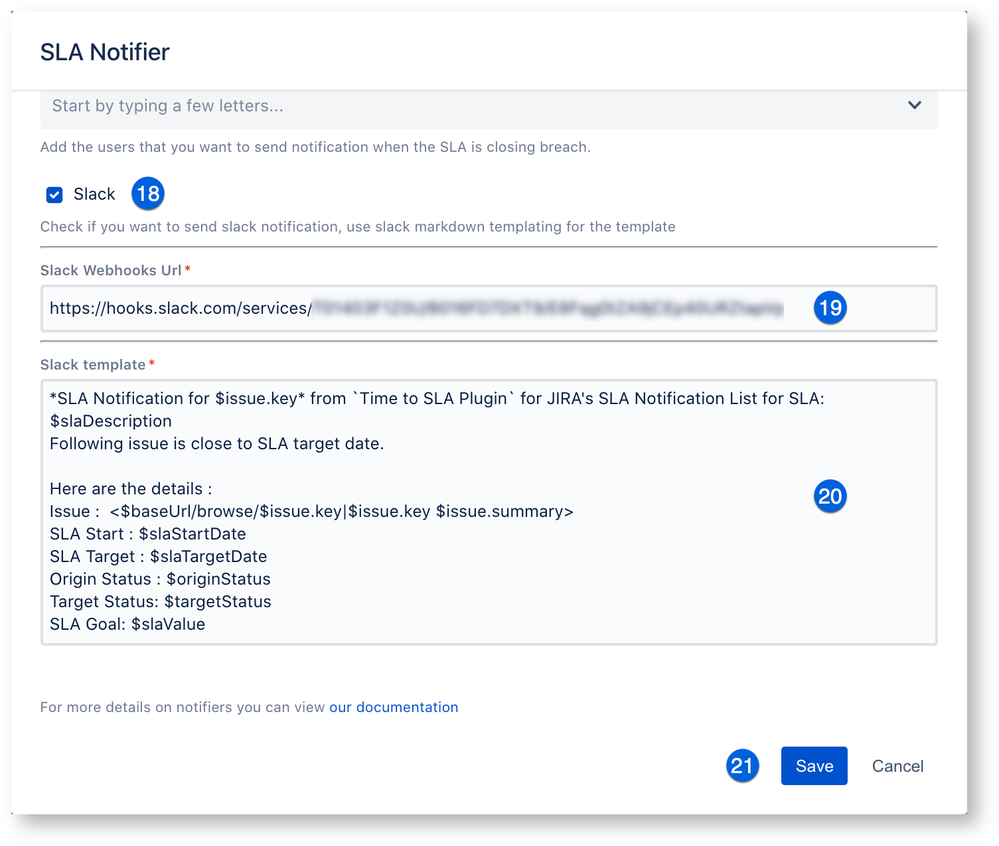This screenshot has height=846, width=999.
Task: Click inside the Slack template textarea
Action: pos(489,512)
